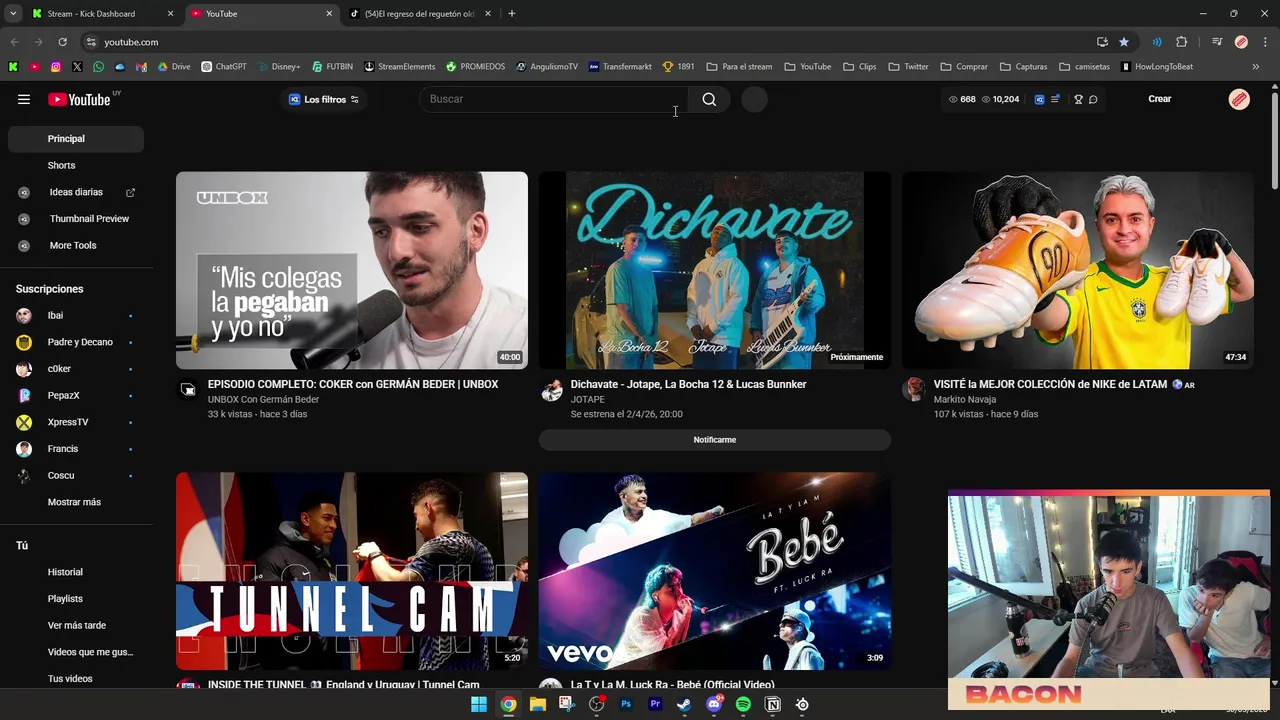Open the Capturas bookmark folder

(x=1023, y=67)
